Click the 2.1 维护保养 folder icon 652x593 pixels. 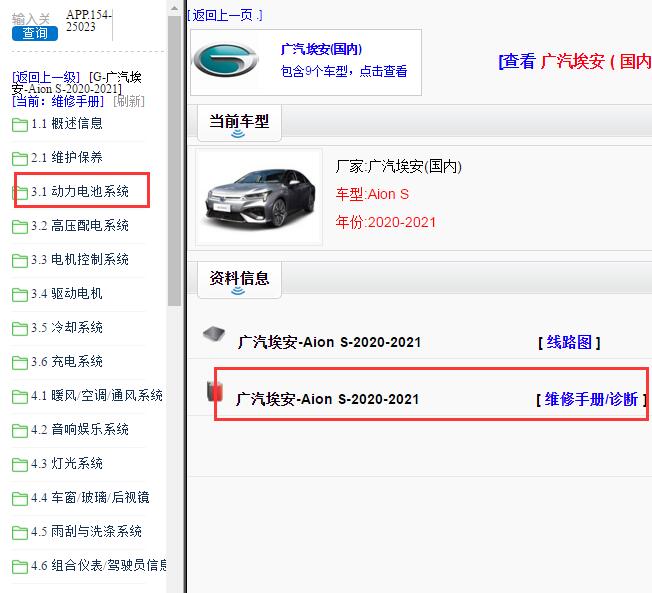pos(20,158)
